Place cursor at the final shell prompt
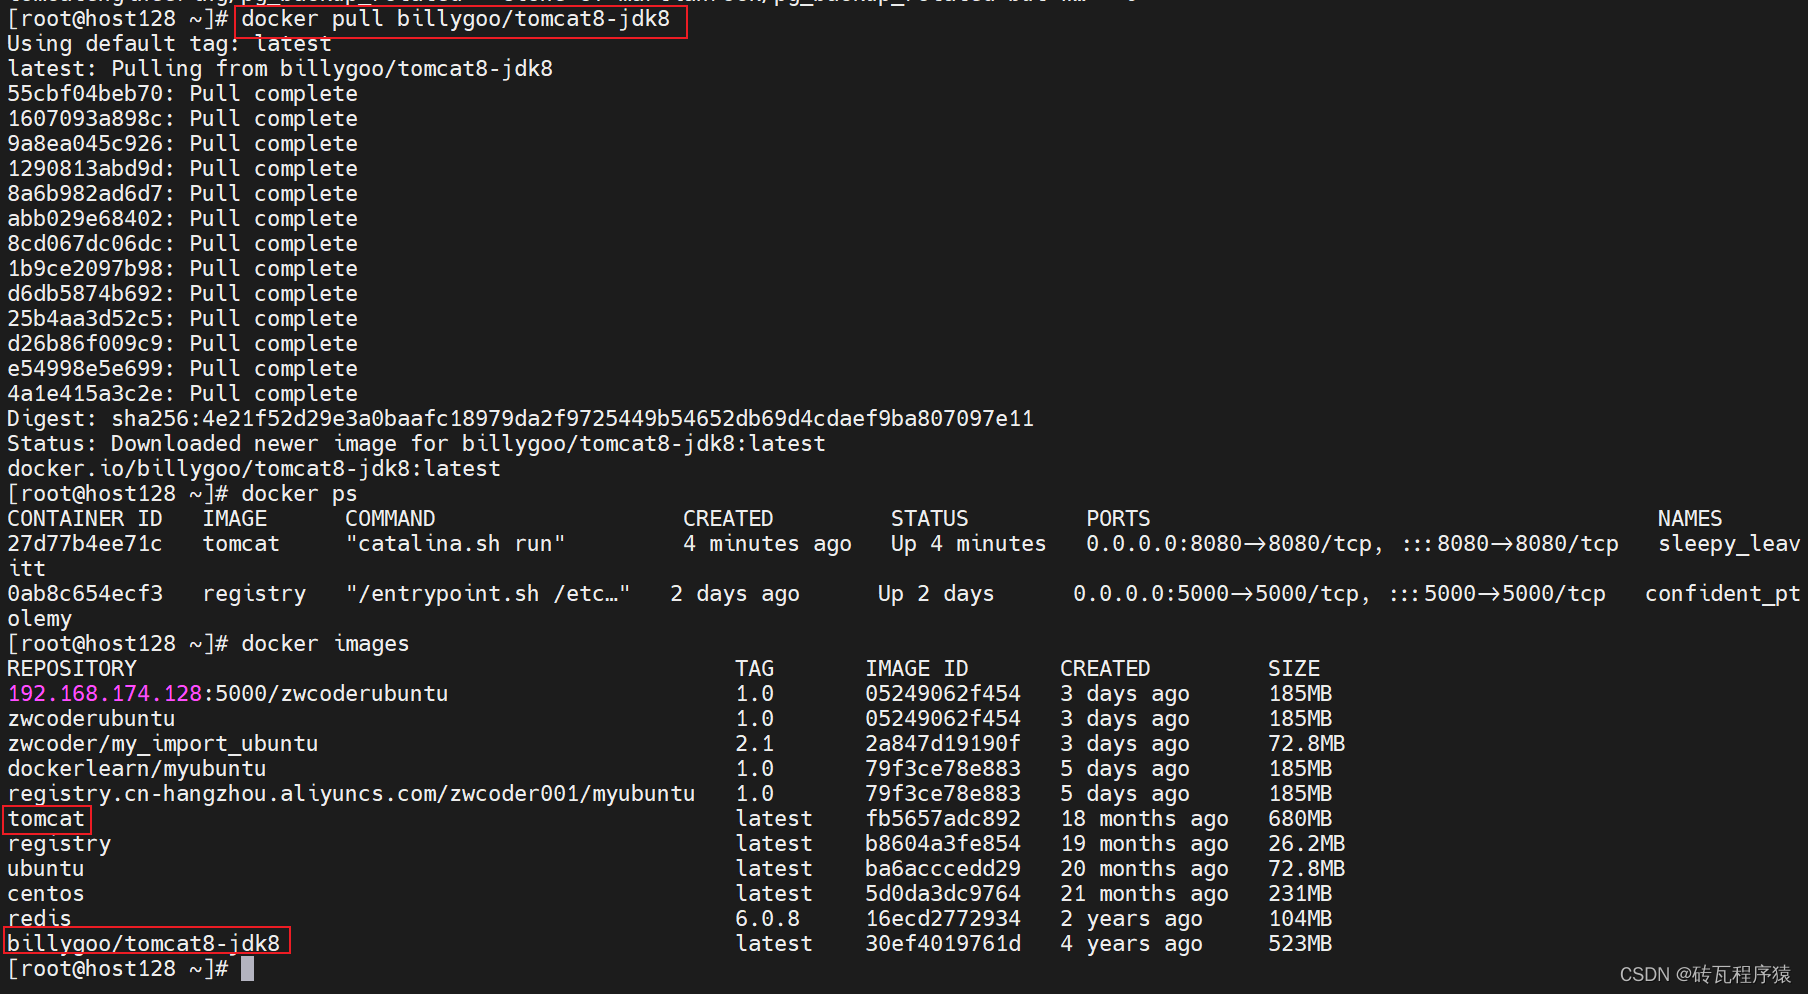This screenshot has height=994, width=1808. (247, 969)
